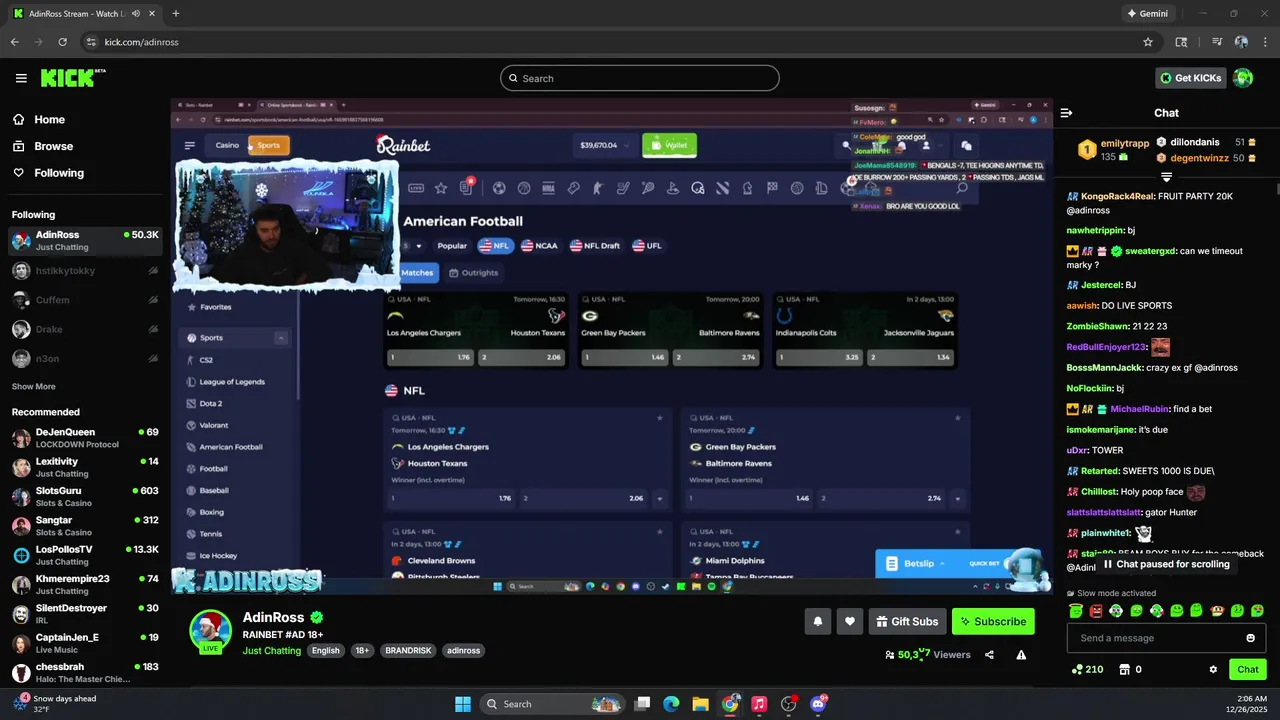
Task: Open Apple Music from taskbar
Action: 759,704
